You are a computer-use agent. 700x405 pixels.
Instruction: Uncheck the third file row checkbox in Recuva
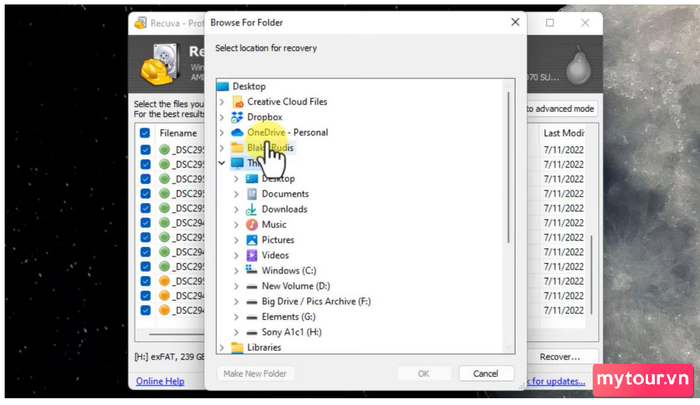[x=146, y=179]
